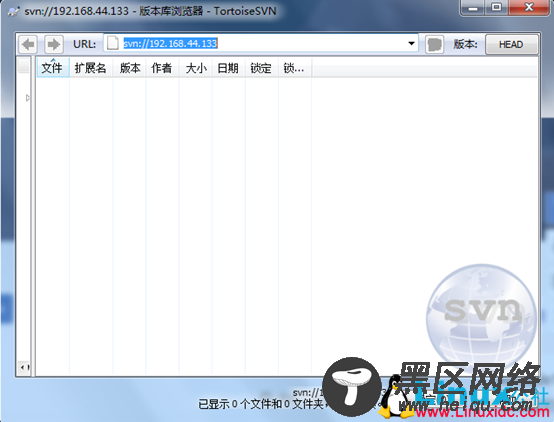This screenshot has height=422, width=554.
Task: Sort by the 文件 column header
Action: tap(53, 68)
